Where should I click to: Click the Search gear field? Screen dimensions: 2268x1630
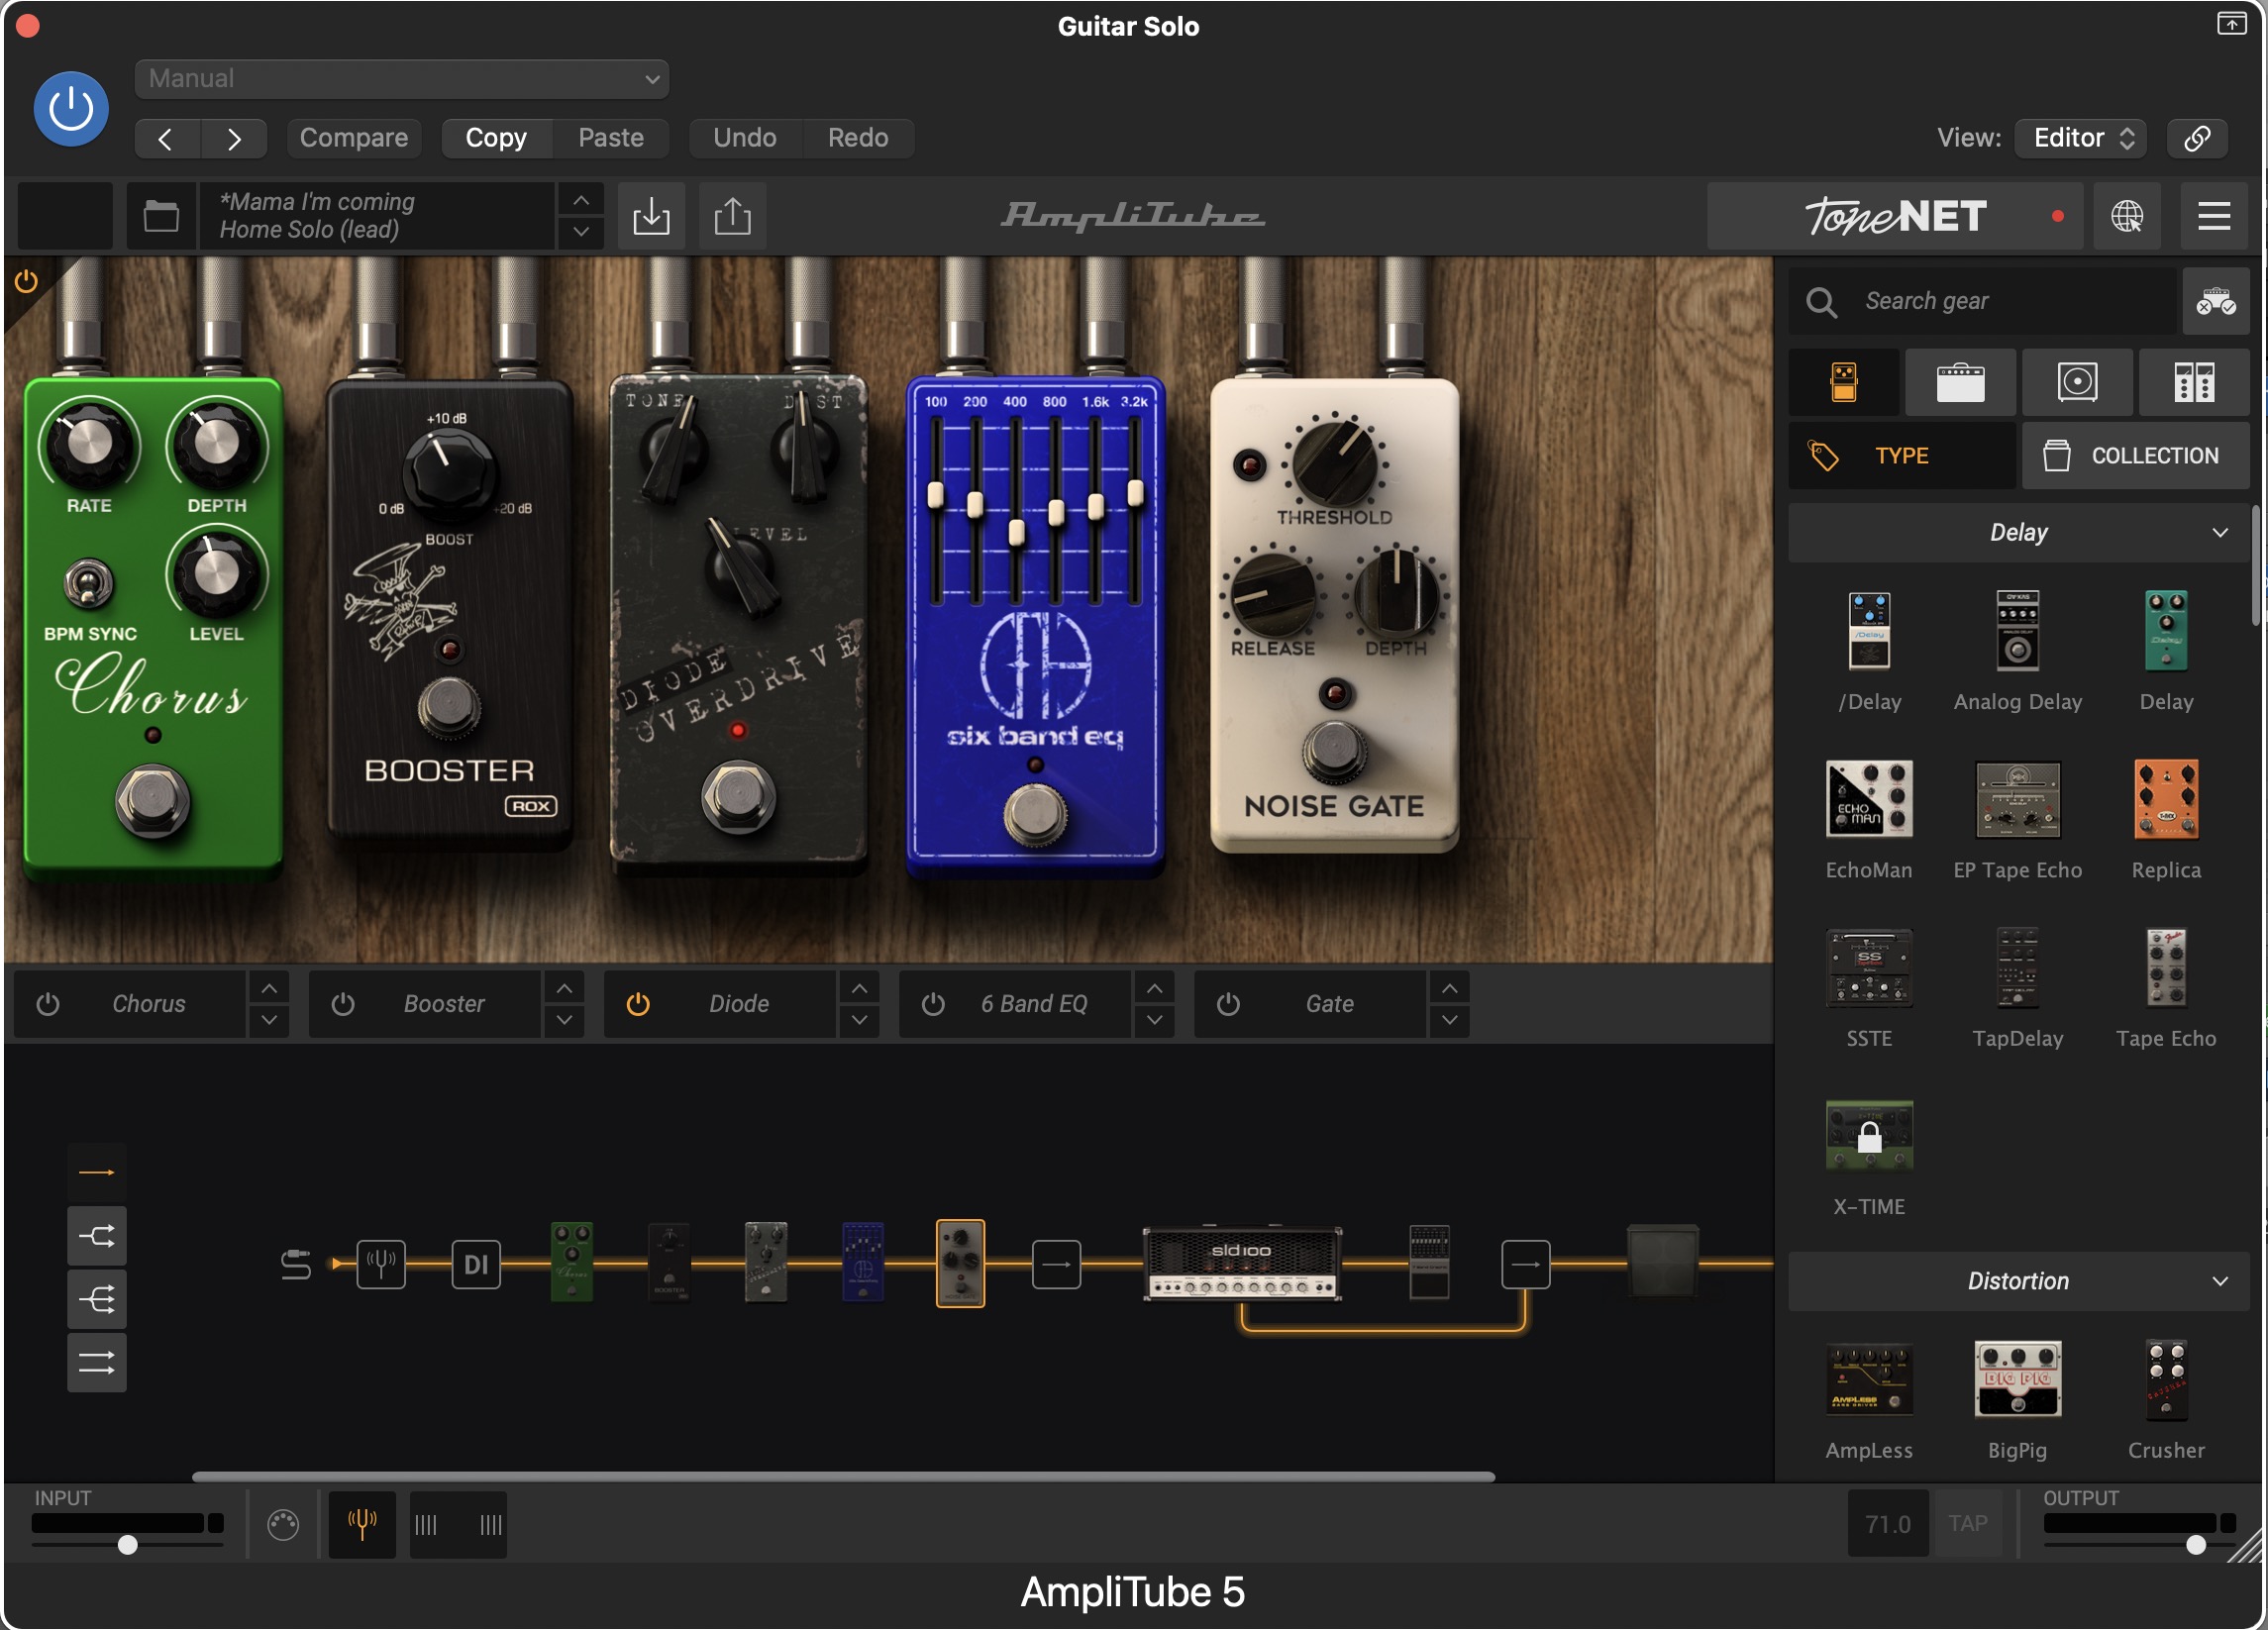pos(1982,301)
